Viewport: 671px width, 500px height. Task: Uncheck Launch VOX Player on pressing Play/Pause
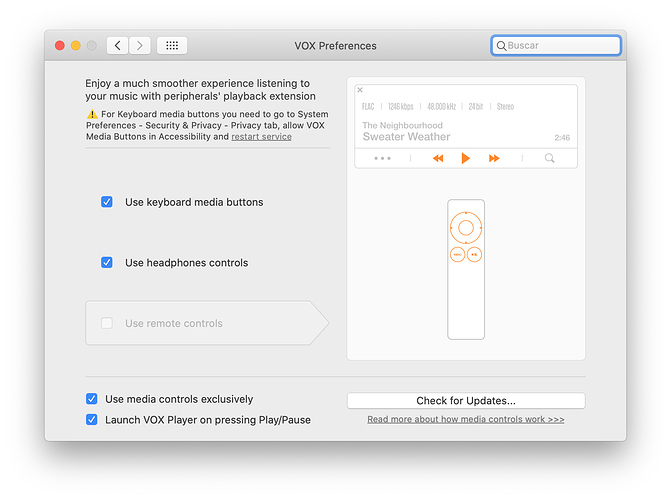click(x=92, y=420)
